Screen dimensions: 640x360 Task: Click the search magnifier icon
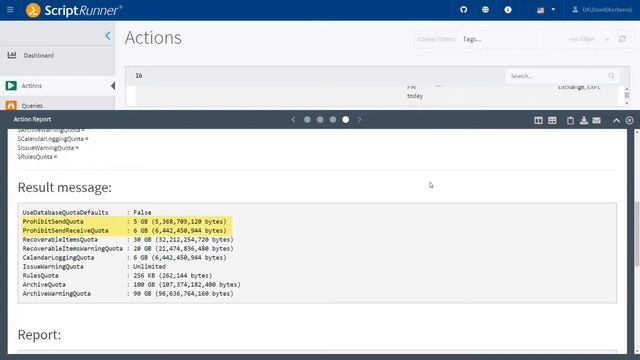pos(611,76)
